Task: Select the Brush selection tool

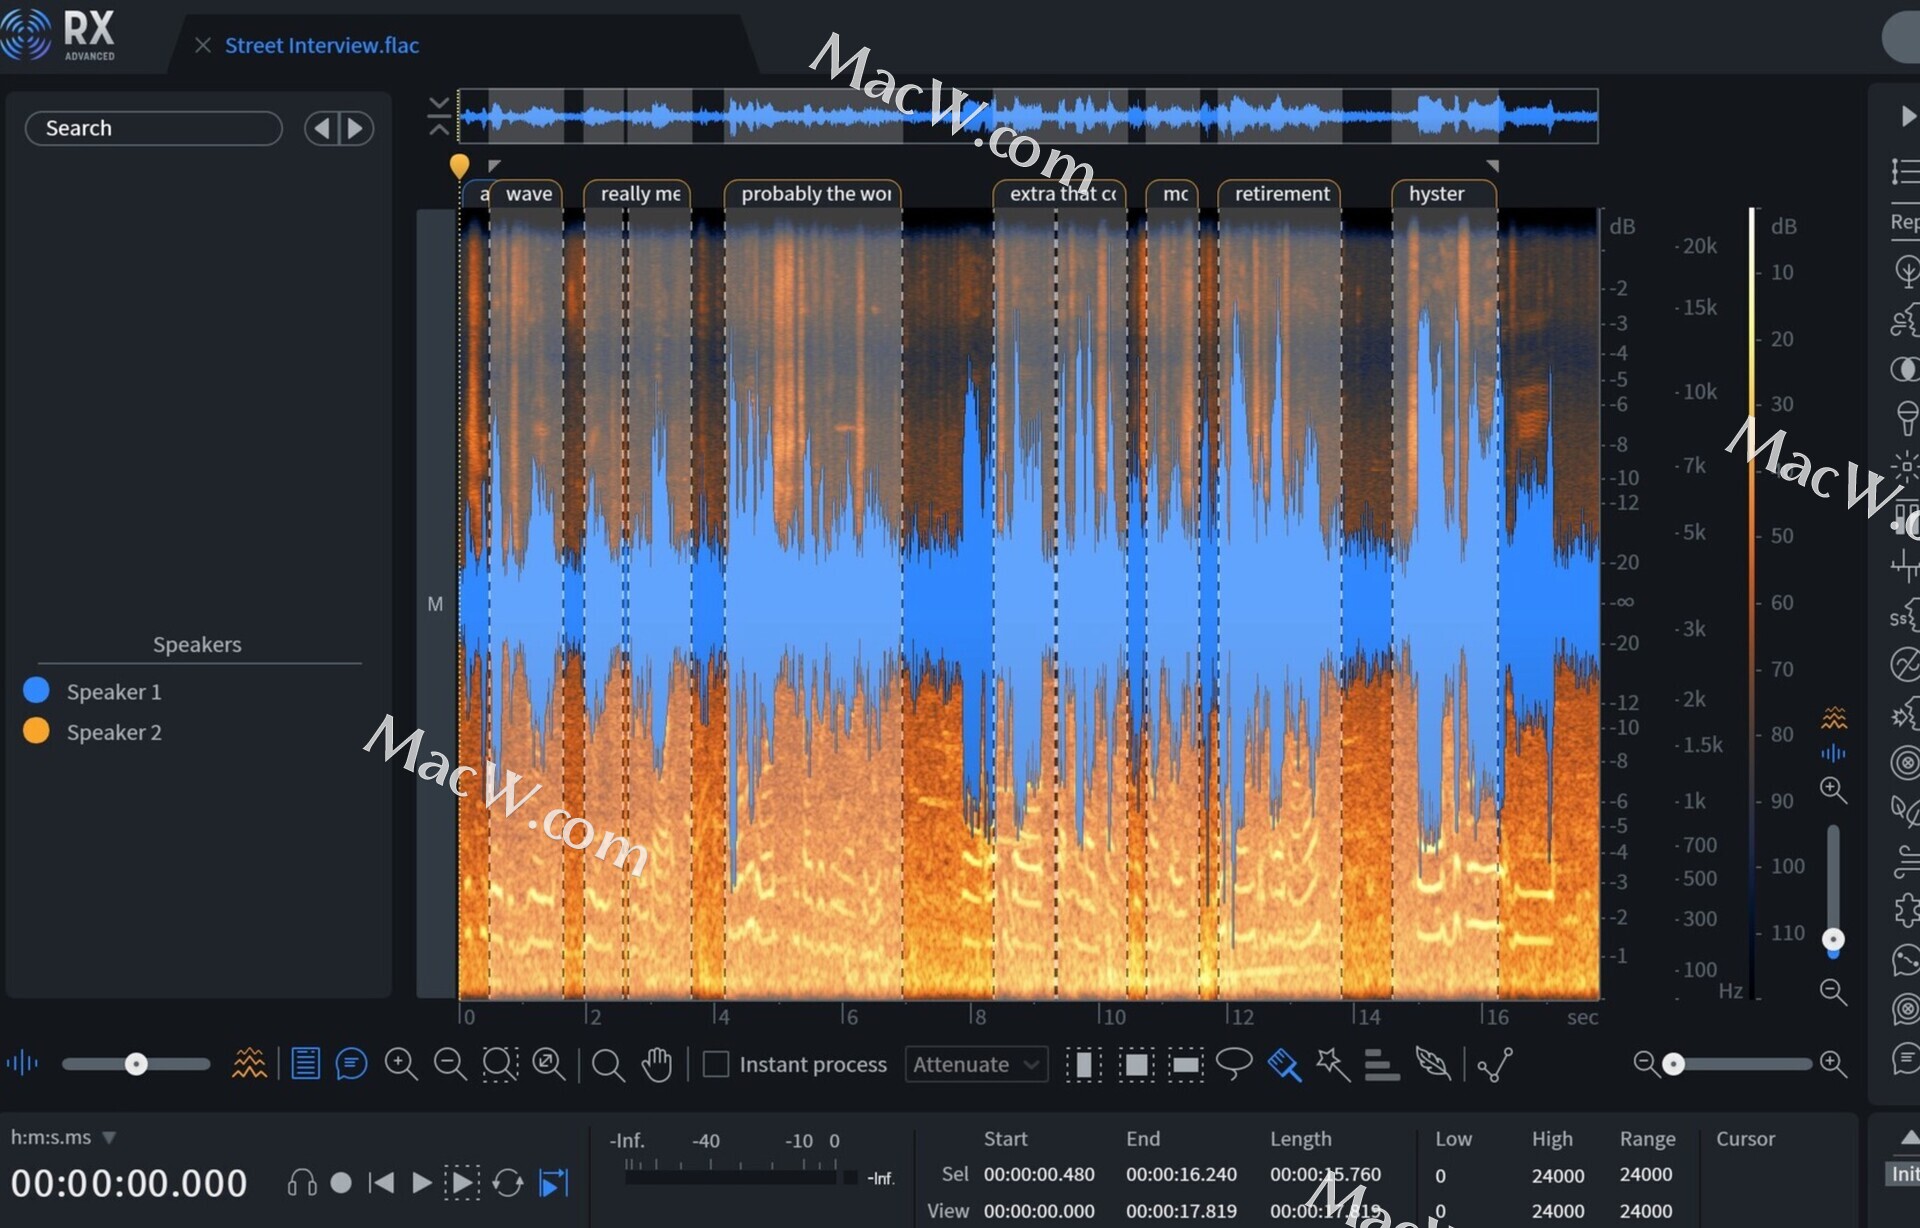Action: point(1284,1064)
